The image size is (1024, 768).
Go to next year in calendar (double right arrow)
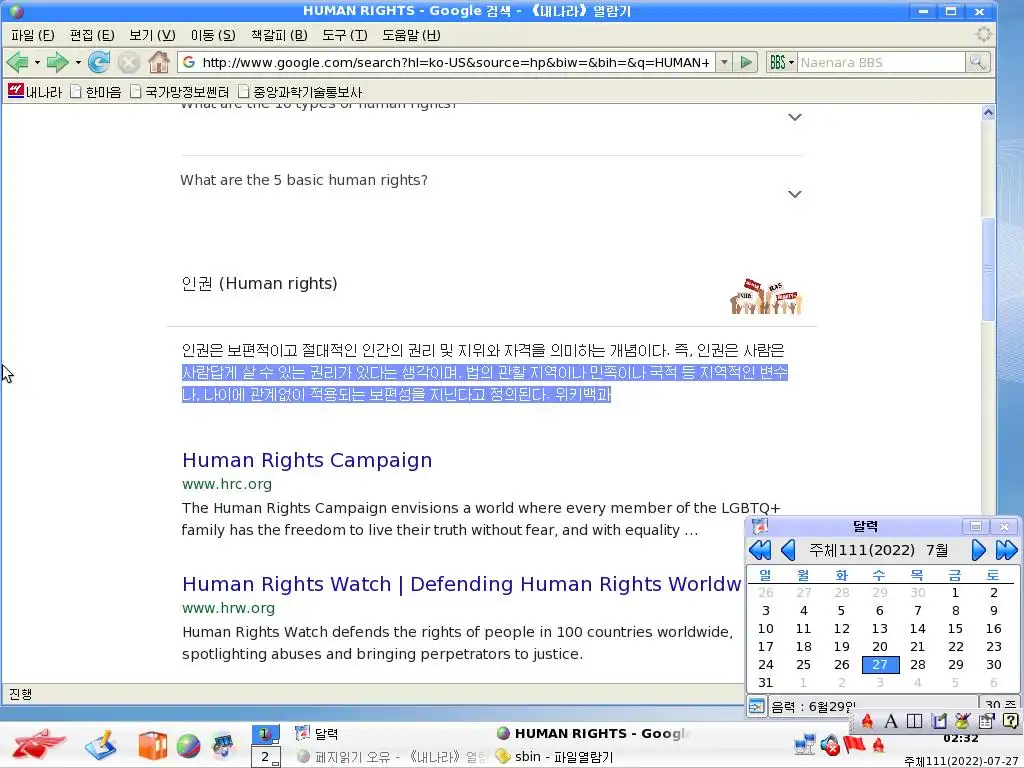click(x=1006, y=550)
